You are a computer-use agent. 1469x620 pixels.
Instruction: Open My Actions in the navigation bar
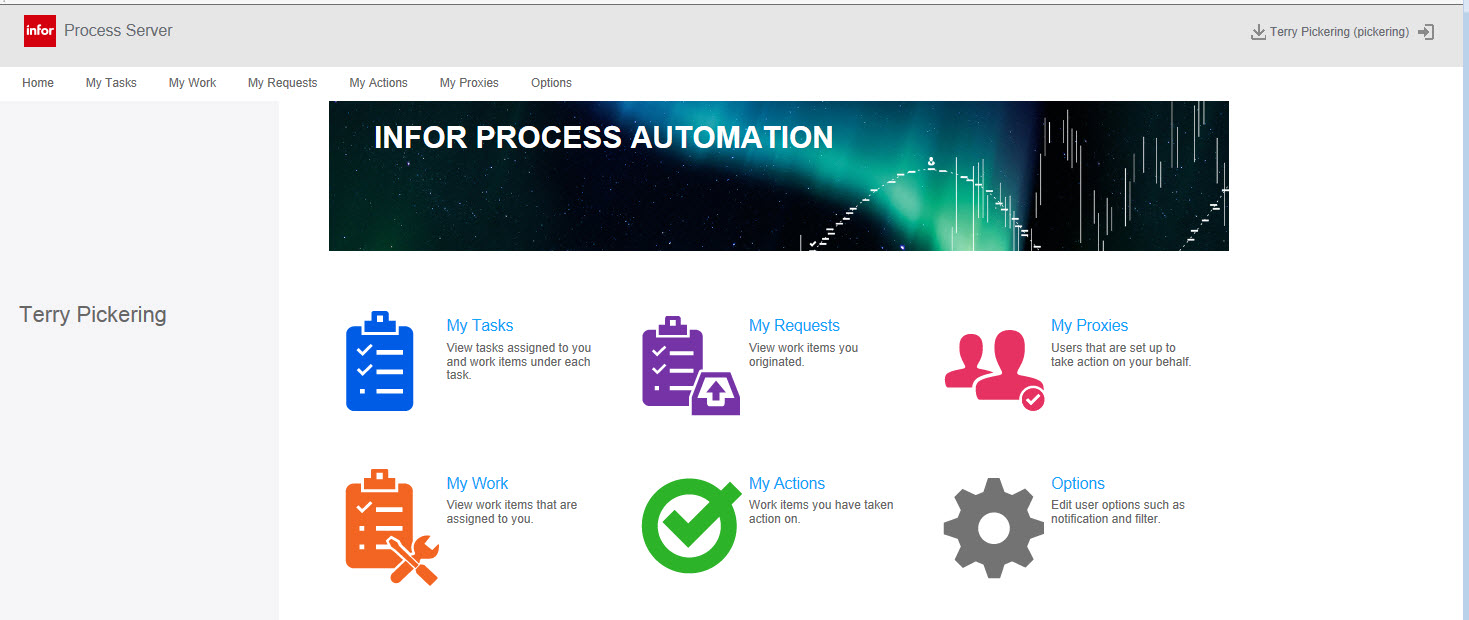click(x=378, y=83)
